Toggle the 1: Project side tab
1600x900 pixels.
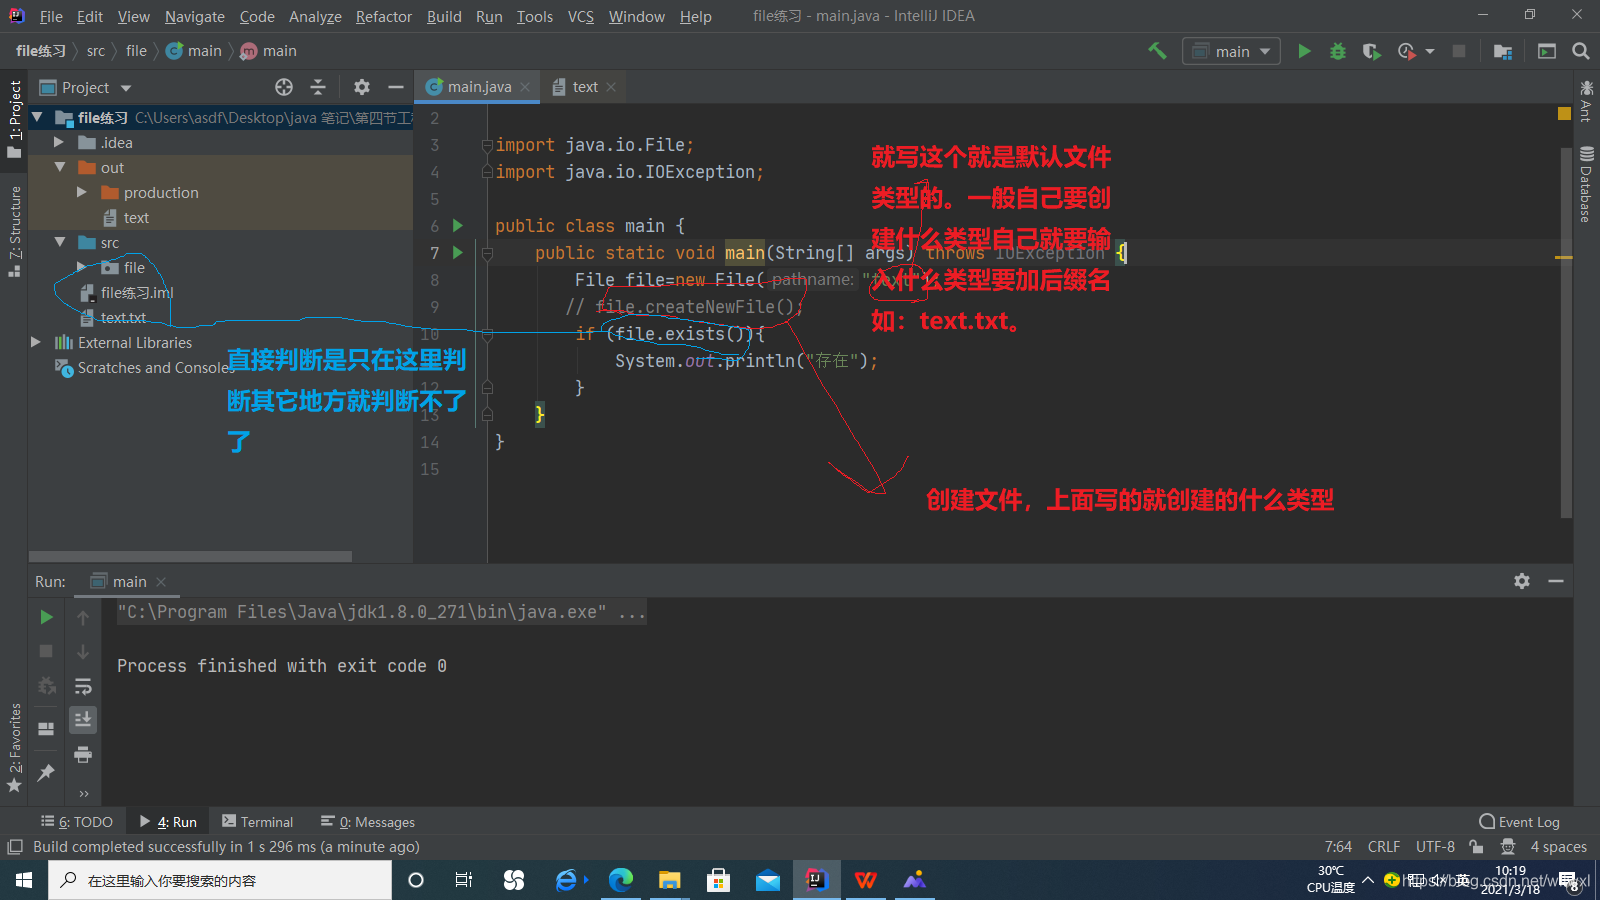(14, 119)
